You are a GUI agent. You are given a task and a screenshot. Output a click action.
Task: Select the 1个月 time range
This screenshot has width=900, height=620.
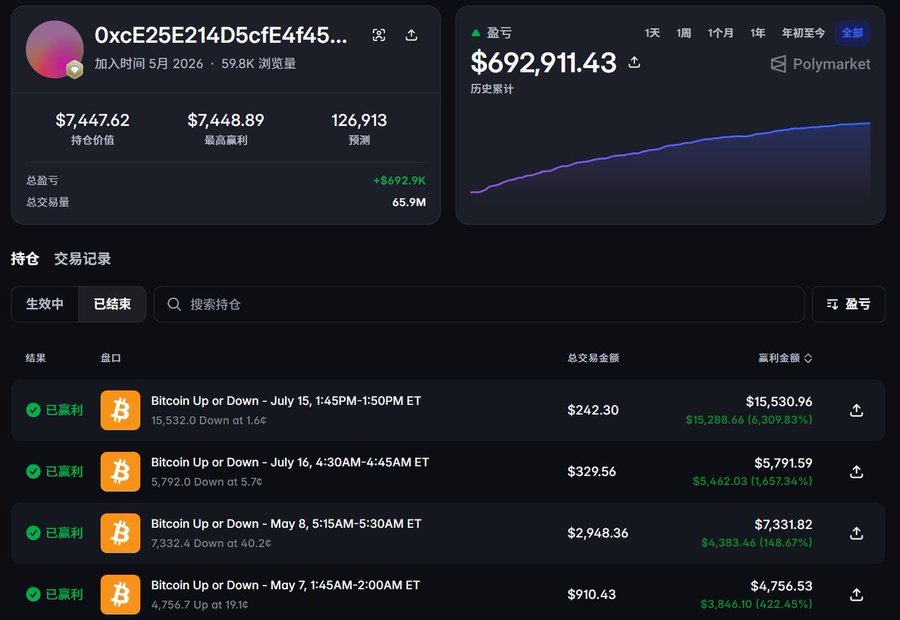(720, 33)
